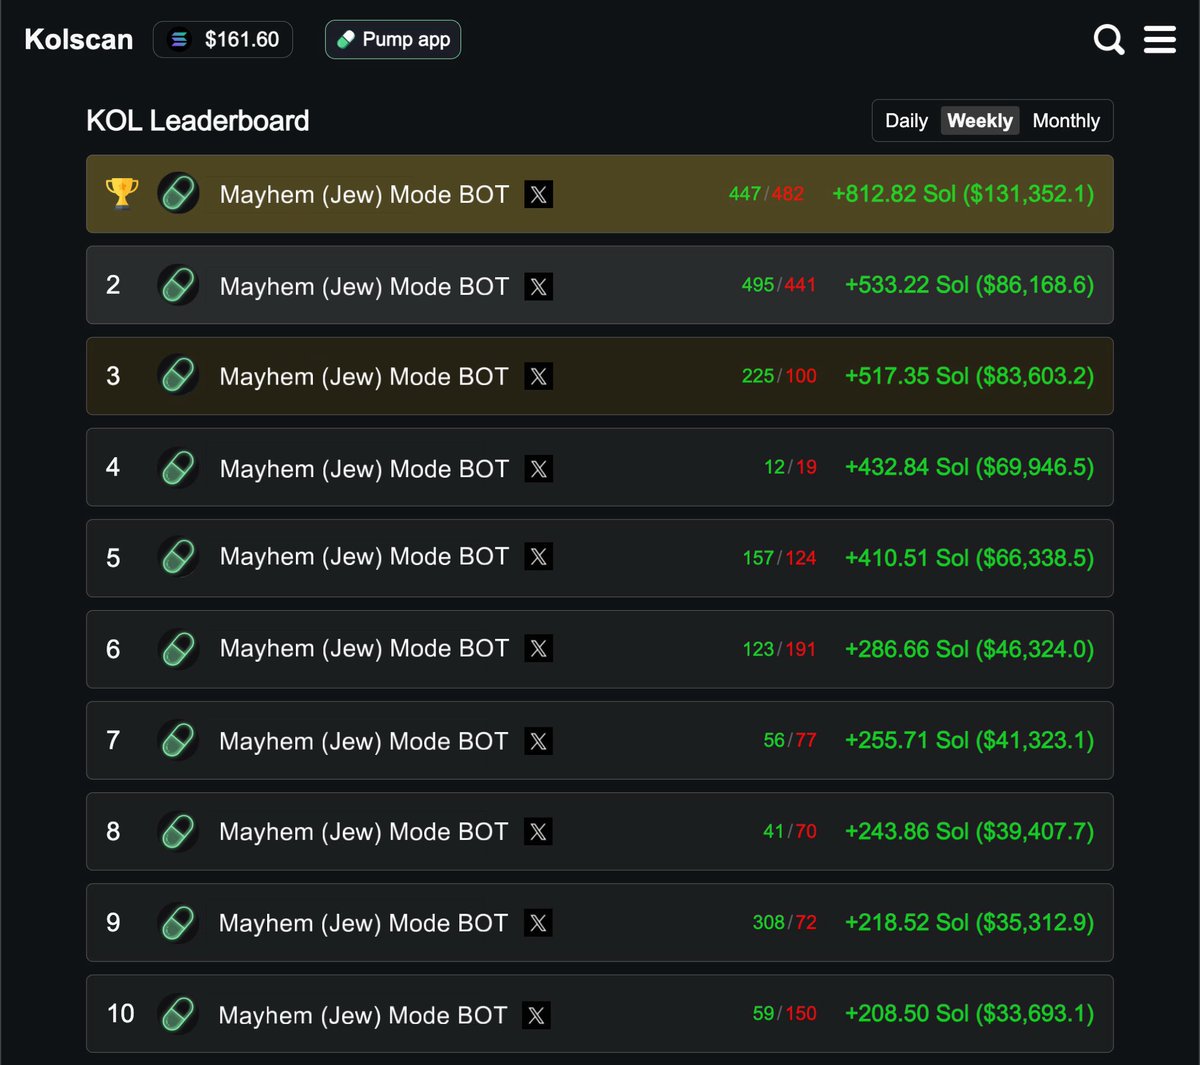Open rank 5 Mayhem (Jew) Mode BOT name
This screenshot has height=1065, width=1200.
tap(364, 557)
